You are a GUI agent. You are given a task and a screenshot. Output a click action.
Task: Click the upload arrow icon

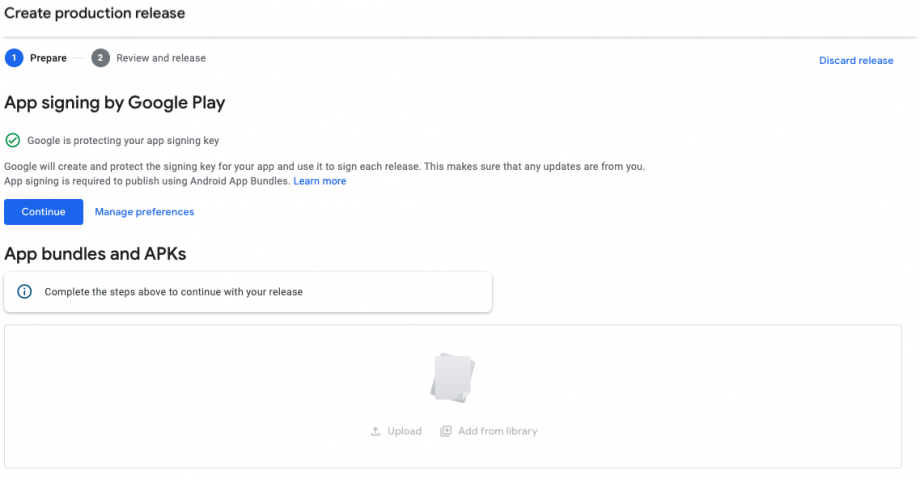click(x=376, y=431)
